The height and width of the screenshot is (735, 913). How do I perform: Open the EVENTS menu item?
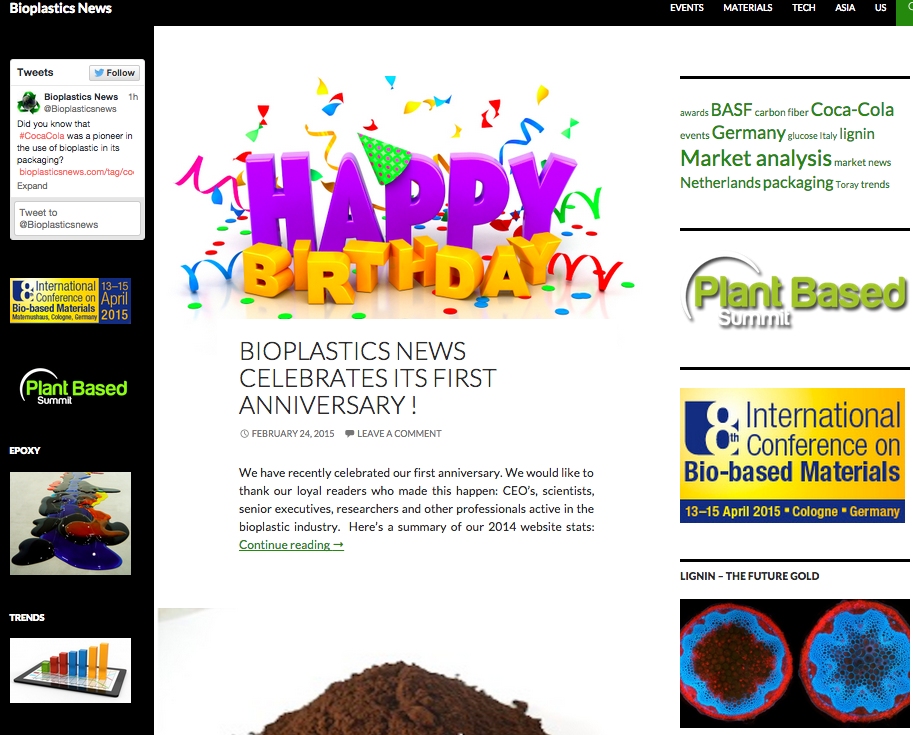(686, 8)
